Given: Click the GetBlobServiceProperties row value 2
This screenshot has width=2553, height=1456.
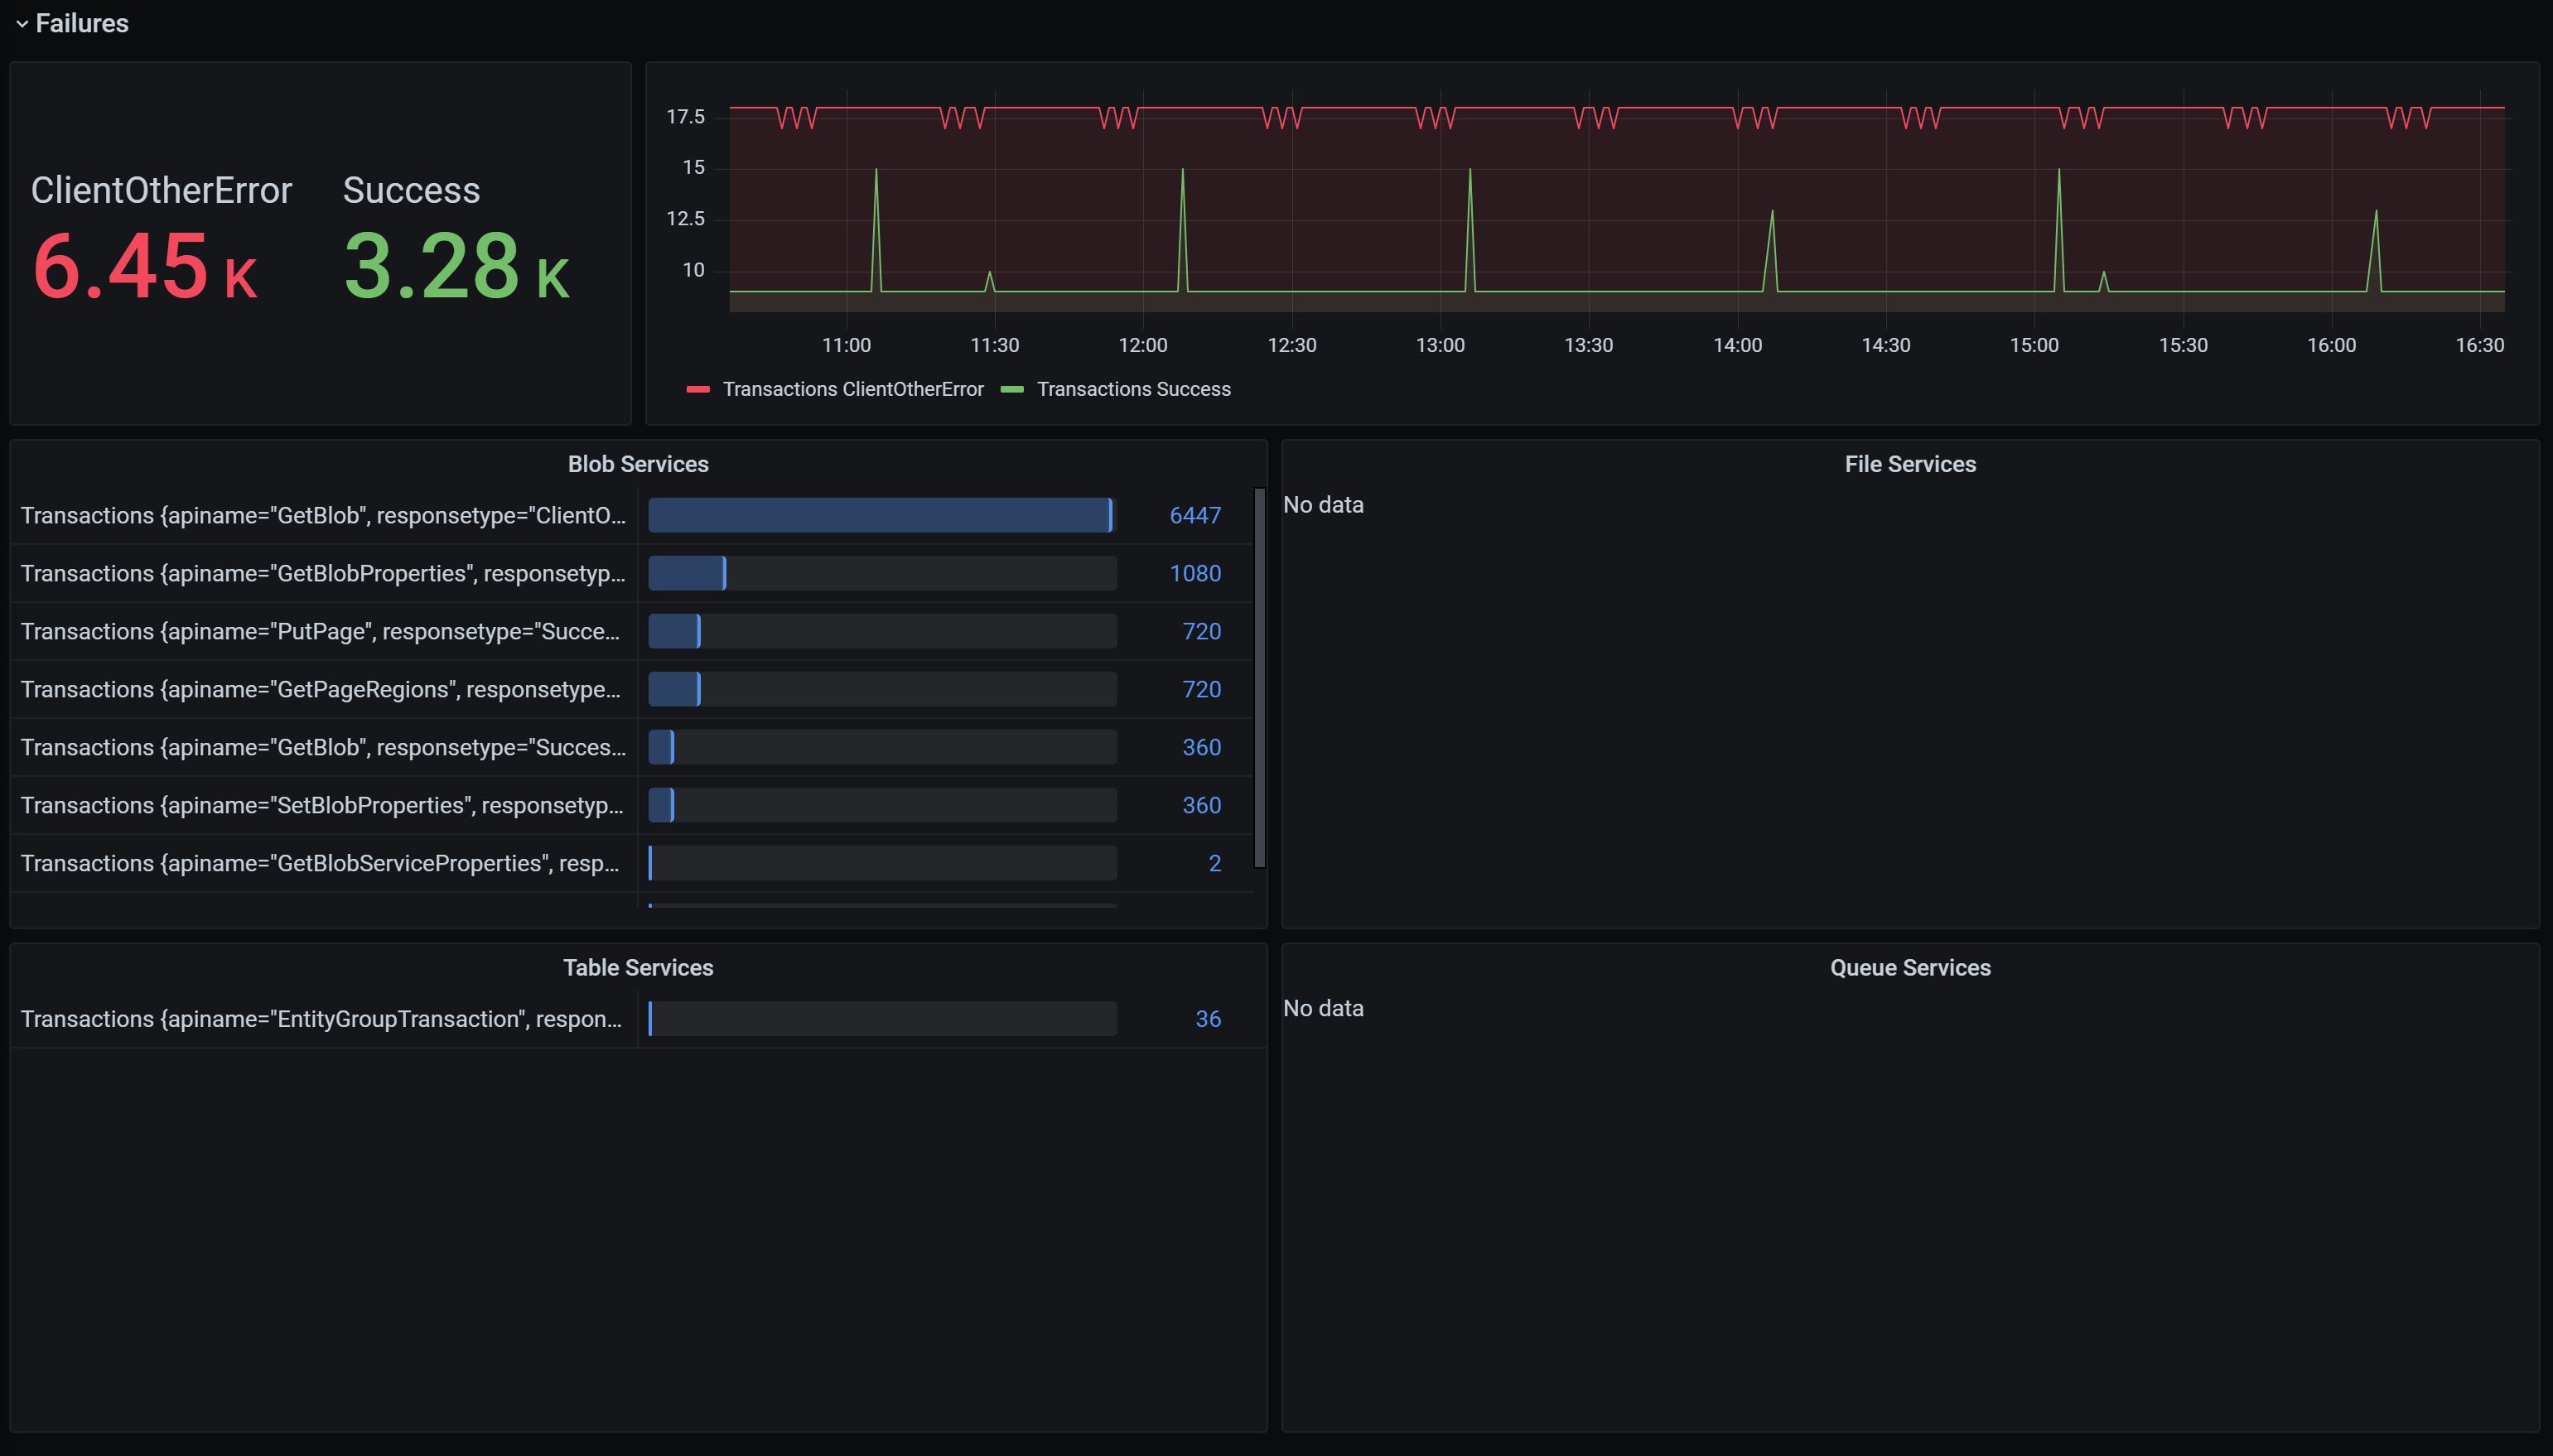Looking at the screenshot, I should [x=1214, y=863].
